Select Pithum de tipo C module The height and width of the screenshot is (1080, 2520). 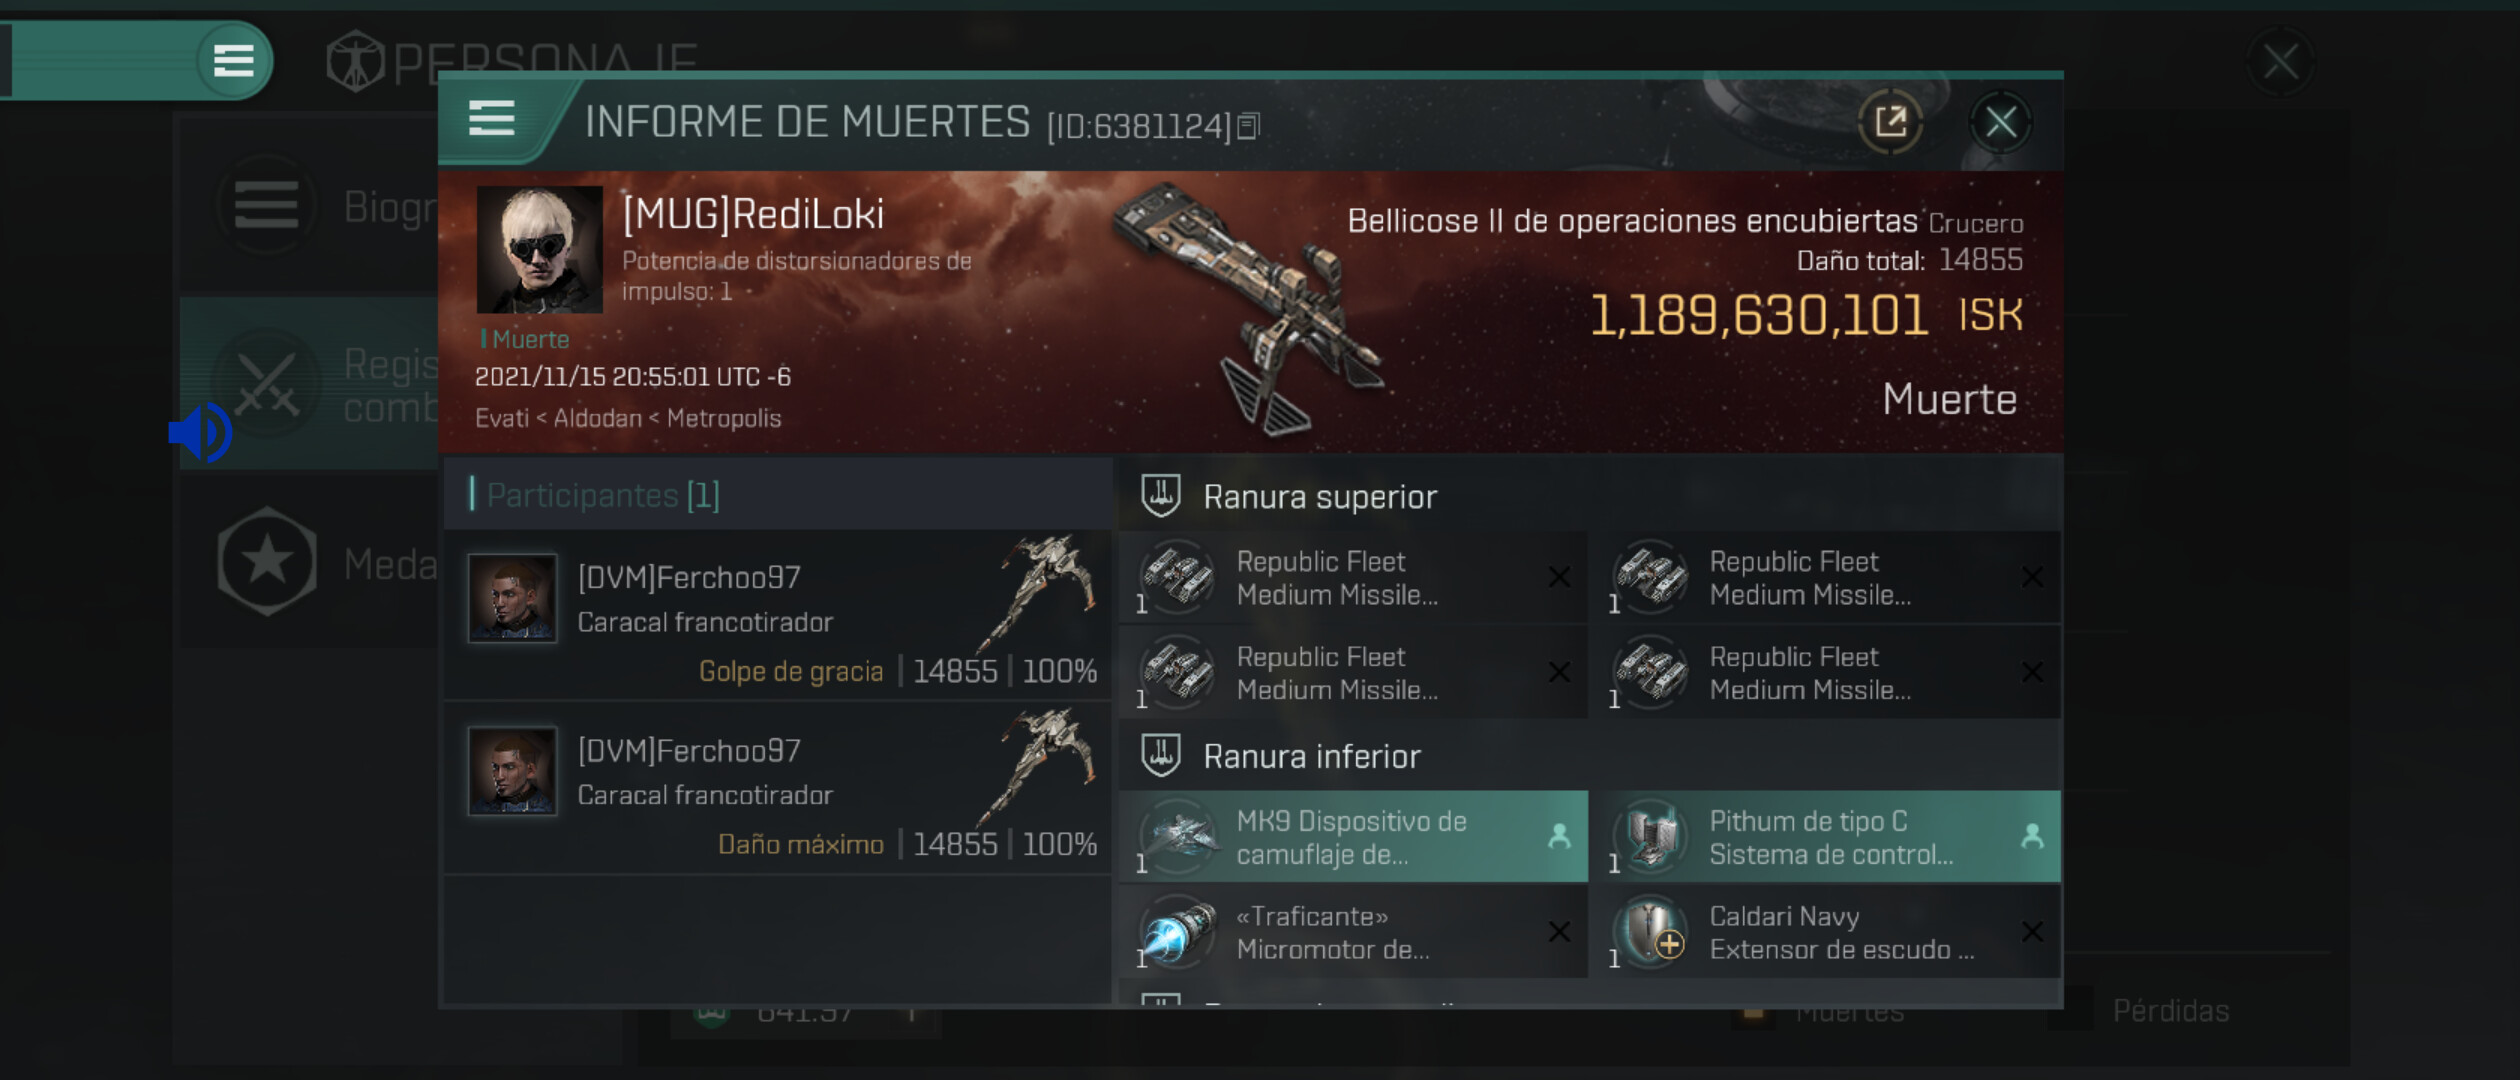(1829, 837)
